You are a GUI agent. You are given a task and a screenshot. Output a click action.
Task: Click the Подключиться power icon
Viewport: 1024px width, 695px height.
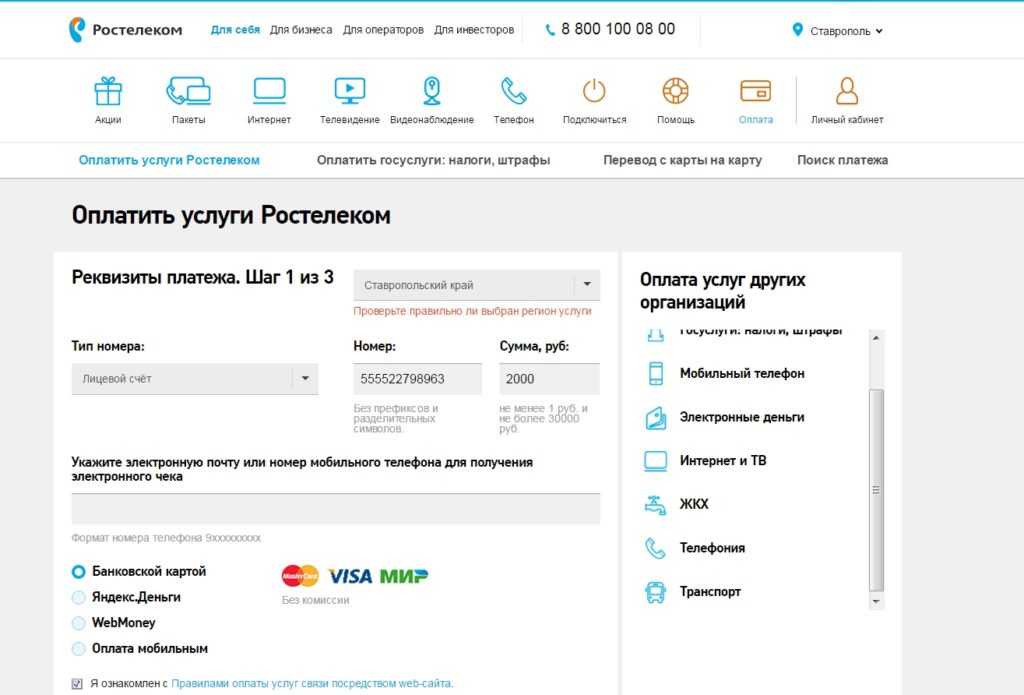pos(594,91)
